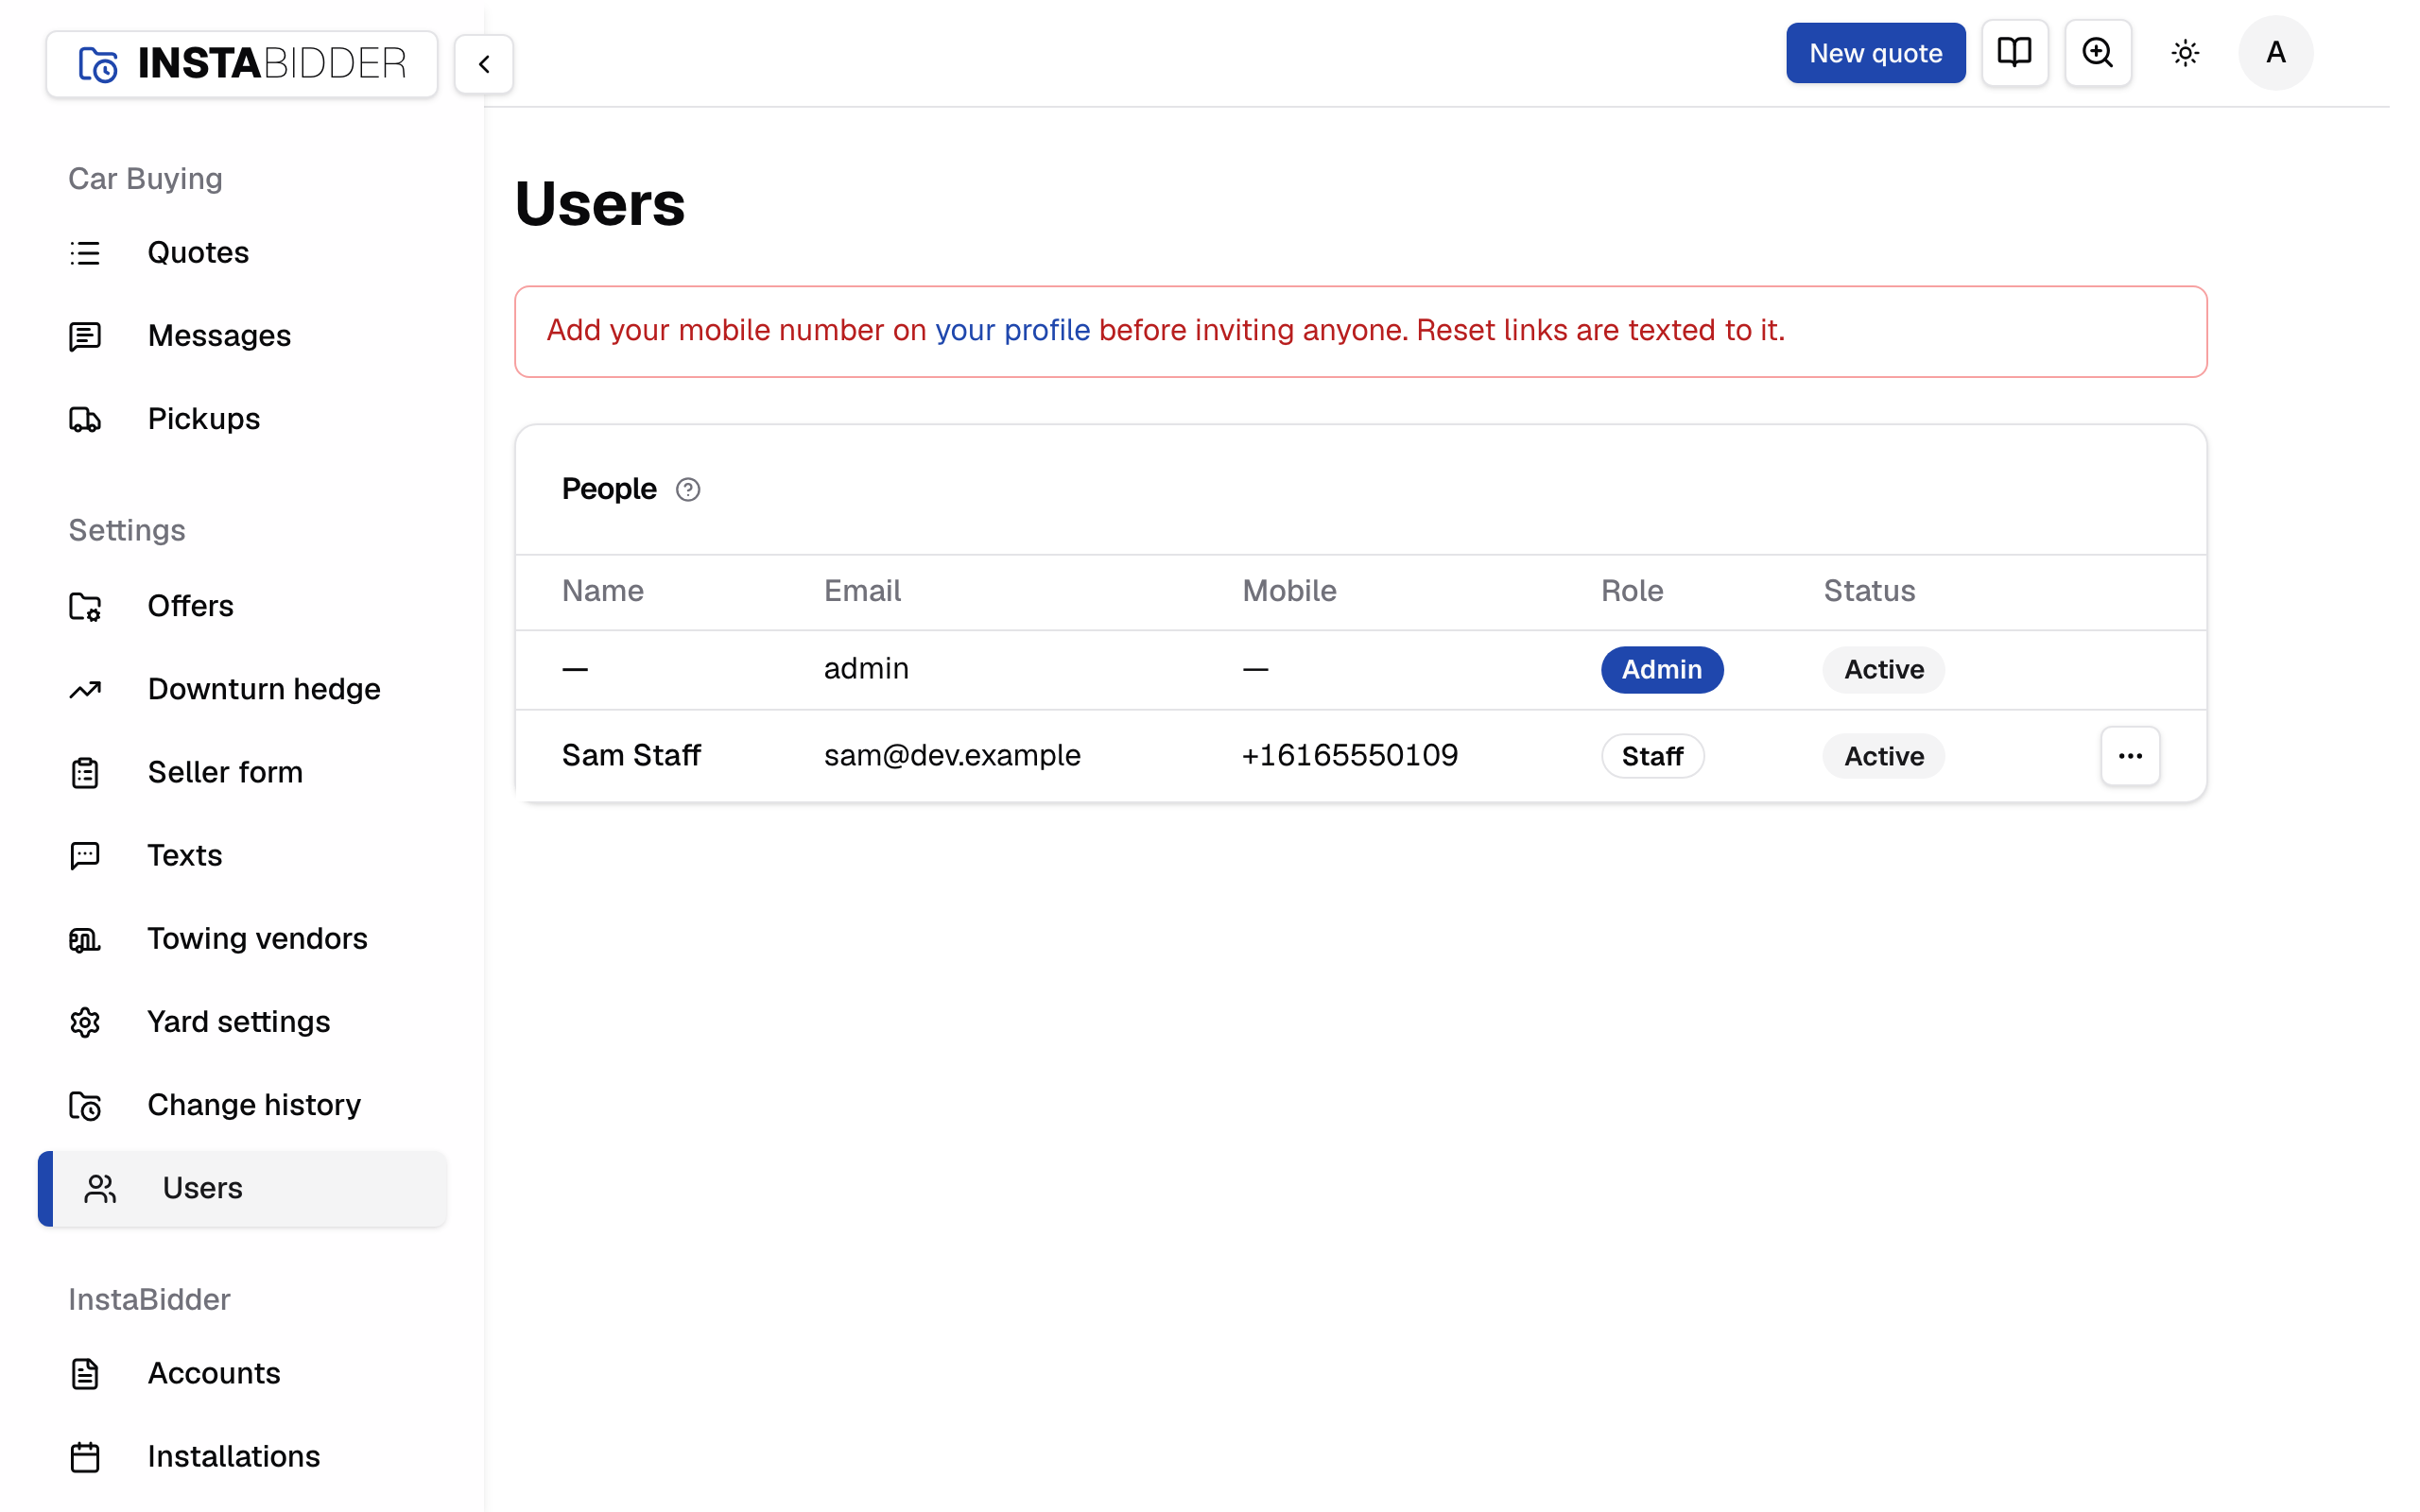This screenshot has width=2420, height=1512.
Task: Click Sam Staff's Active status badge
Action: [x=1883, y=756]
